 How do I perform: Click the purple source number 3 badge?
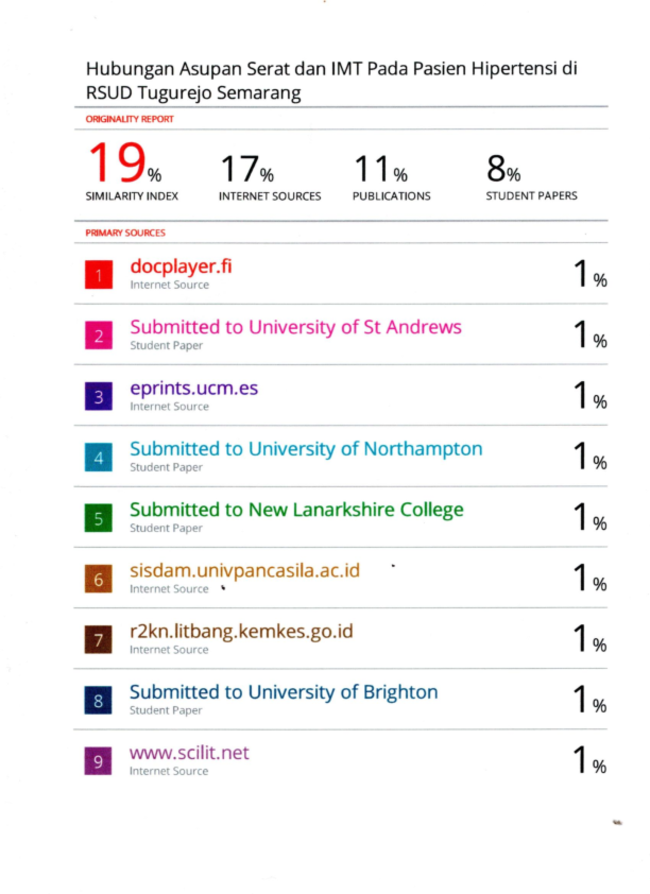tap(99, 396)
